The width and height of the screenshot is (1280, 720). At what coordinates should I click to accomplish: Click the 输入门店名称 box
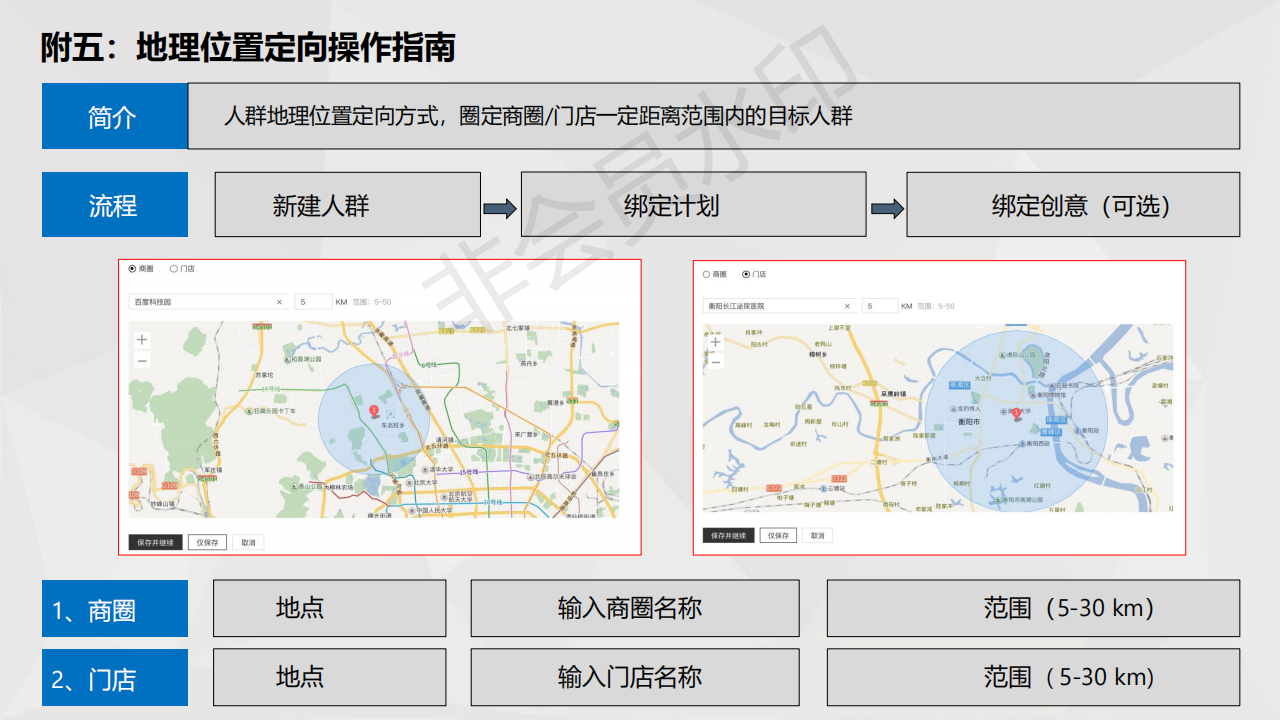(x=635, y=677)
